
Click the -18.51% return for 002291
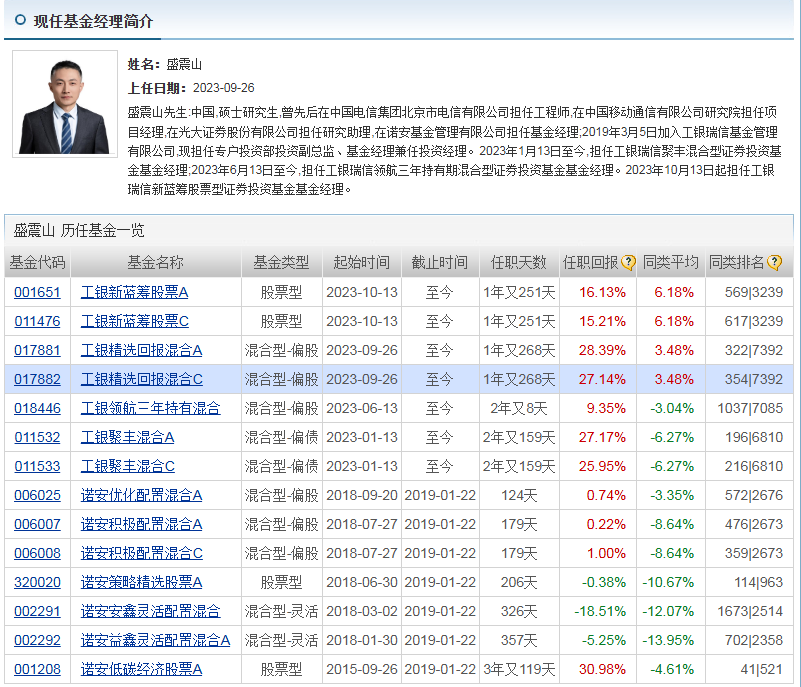[x=600, y=611]
